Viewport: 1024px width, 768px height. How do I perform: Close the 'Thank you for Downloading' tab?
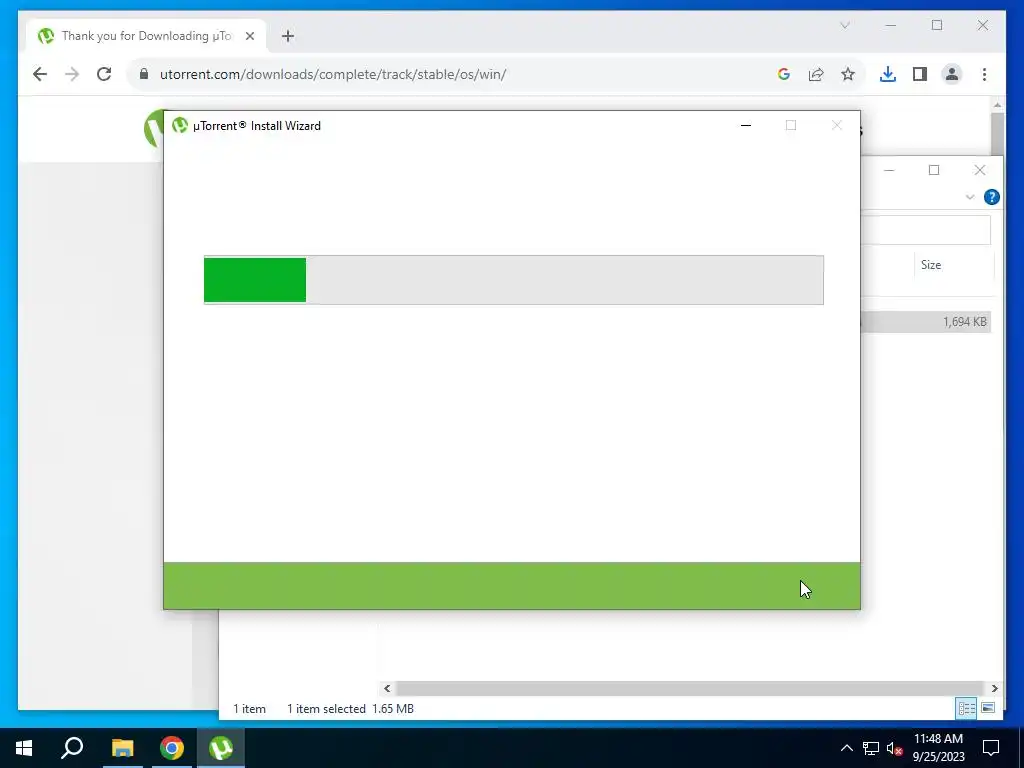point(249,36)
